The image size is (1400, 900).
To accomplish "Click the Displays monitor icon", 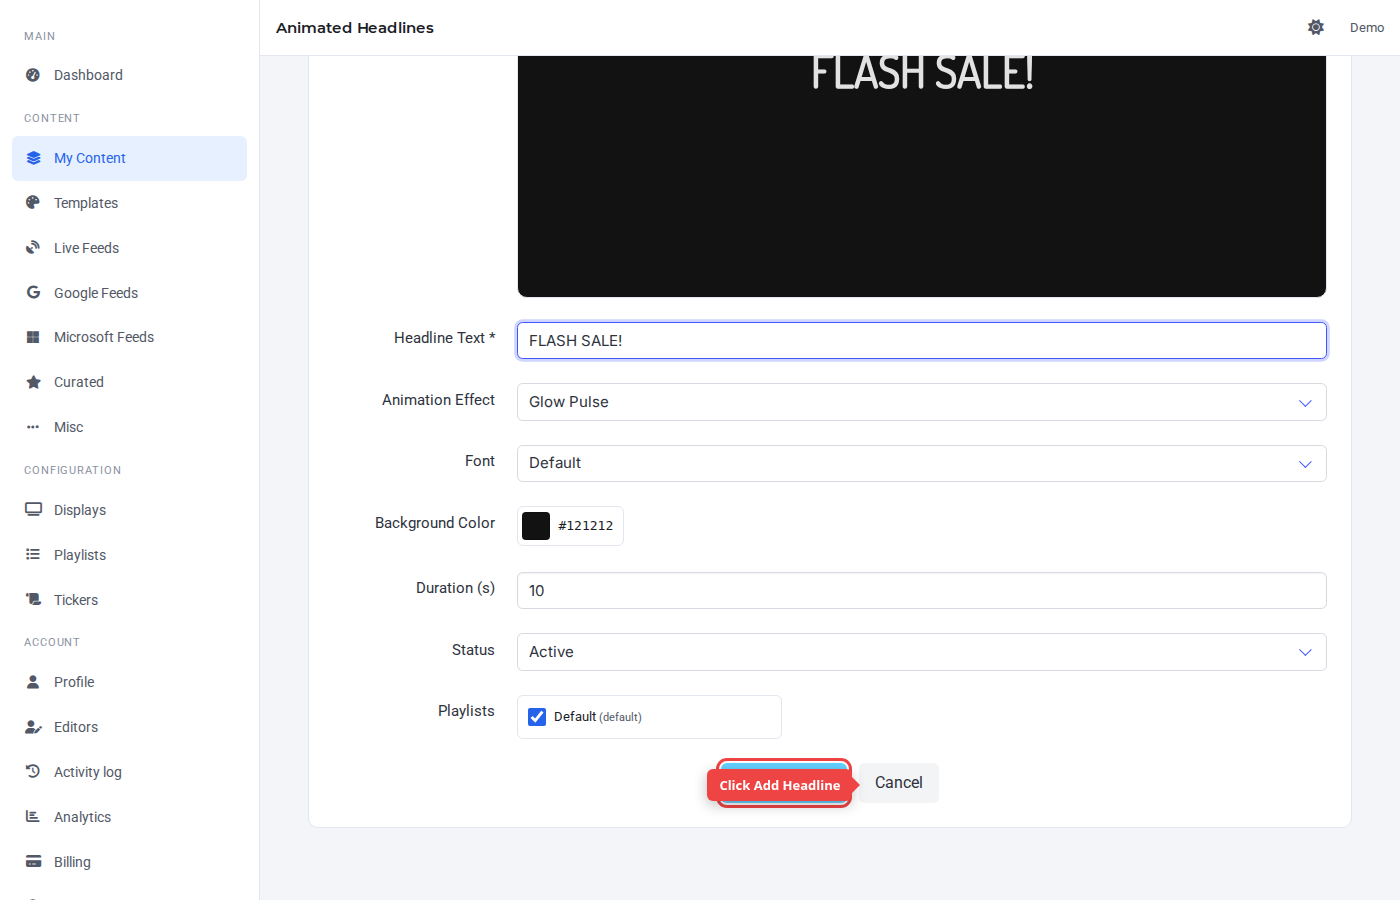I will 33,509.
